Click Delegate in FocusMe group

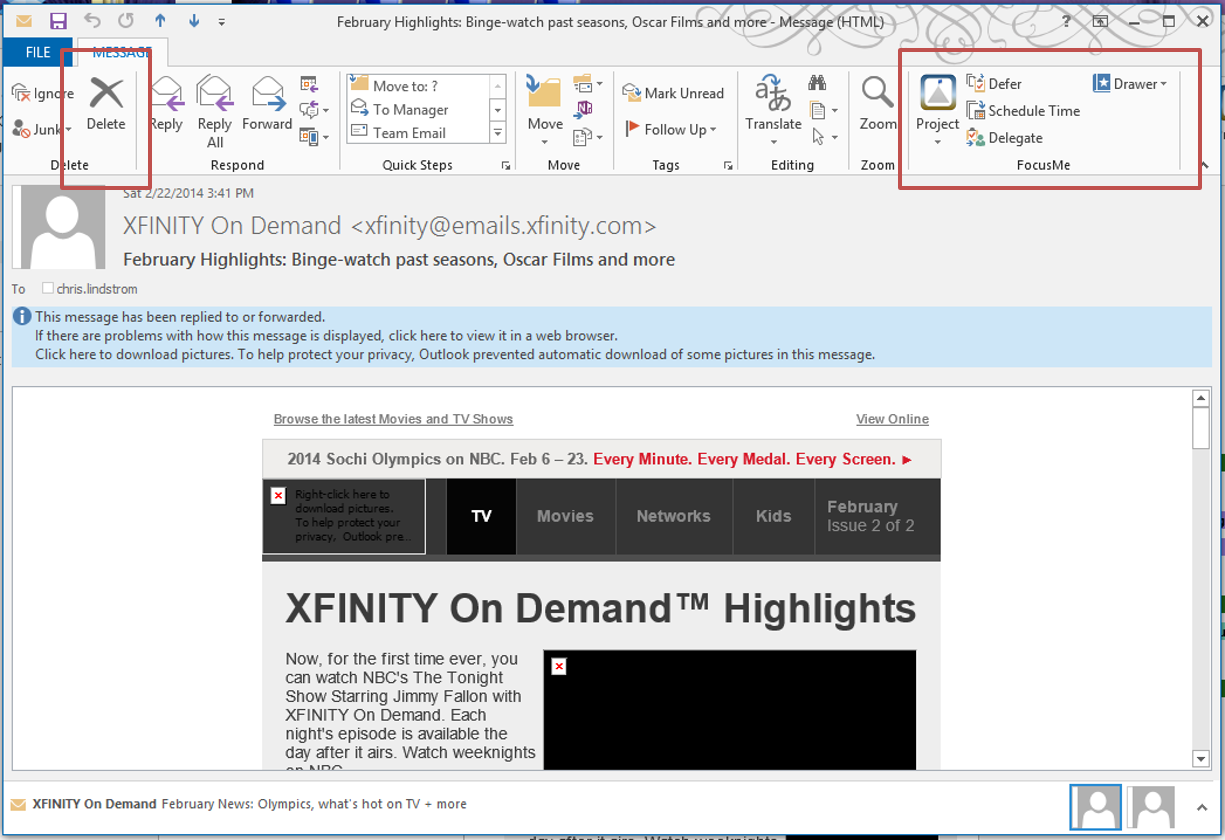tap(1004, 138)
